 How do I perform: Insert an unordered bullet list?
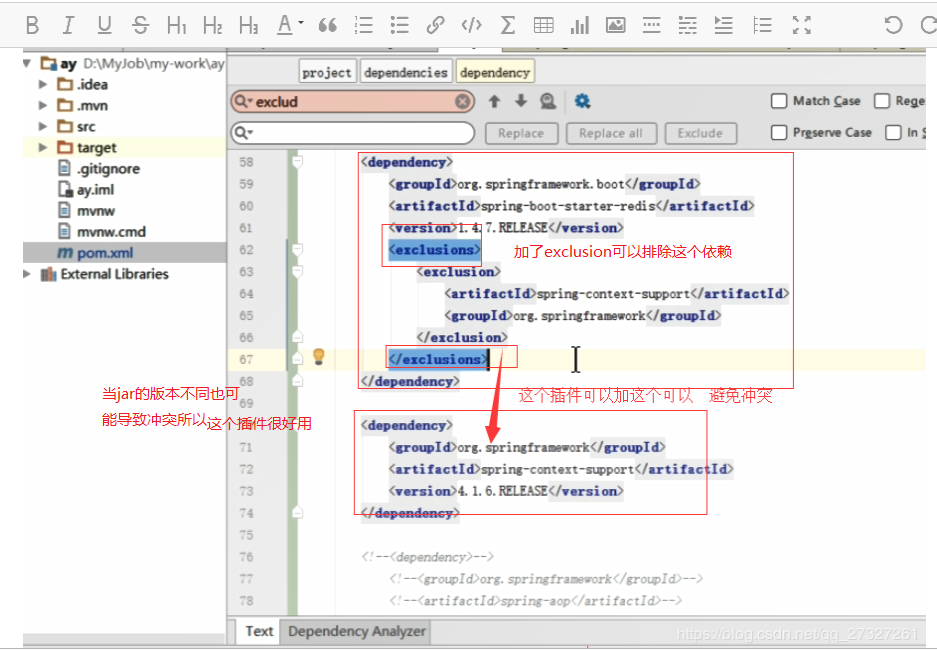tap(399, 25)
